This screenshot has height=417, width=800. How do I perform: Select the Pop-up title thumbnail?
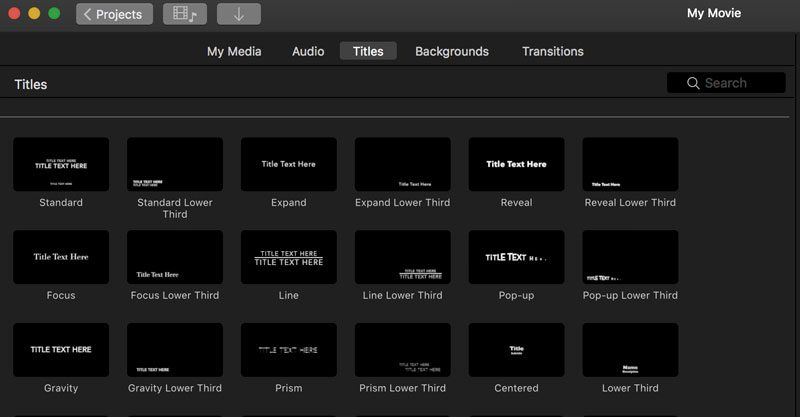[x=516, y=257]
